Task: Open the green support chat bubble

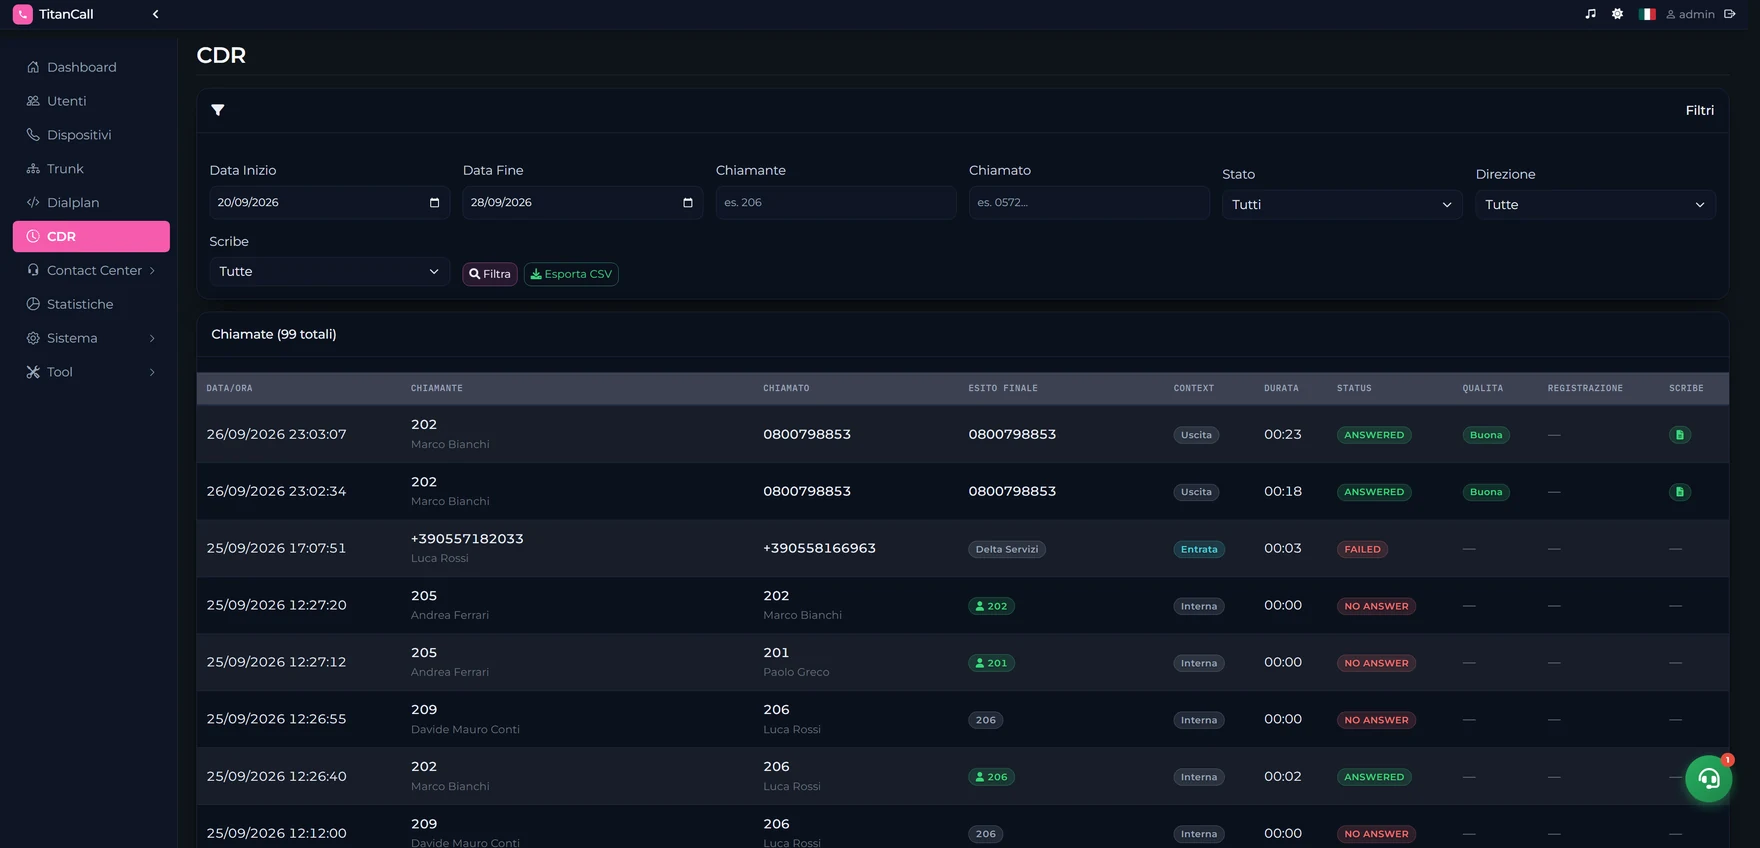Action: tap(1708, 779)
